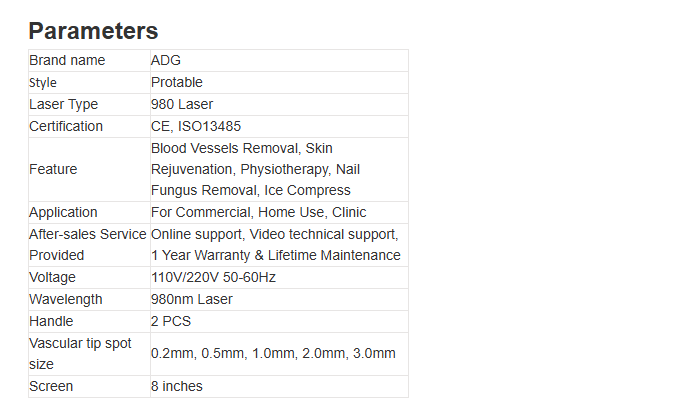Viewport: 683px width, 417px height.
Task: Select the 980 Laser value cell
Action: coord(182,104)
